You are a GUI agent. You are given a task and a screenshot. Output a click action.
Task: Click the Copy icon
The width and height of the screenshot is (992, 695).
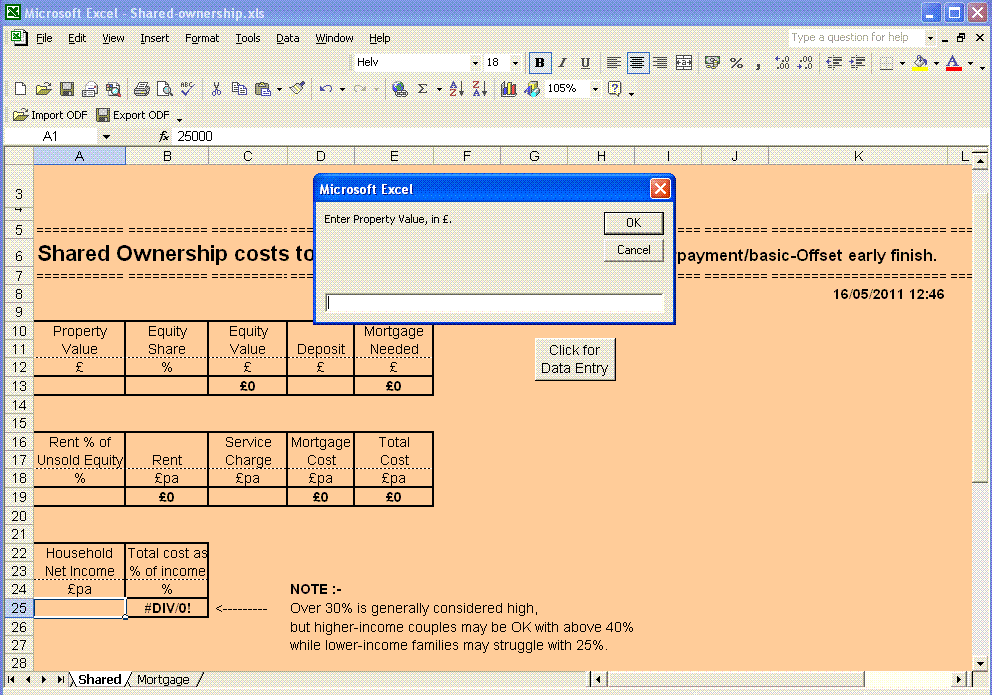click(x=239, y=89)
